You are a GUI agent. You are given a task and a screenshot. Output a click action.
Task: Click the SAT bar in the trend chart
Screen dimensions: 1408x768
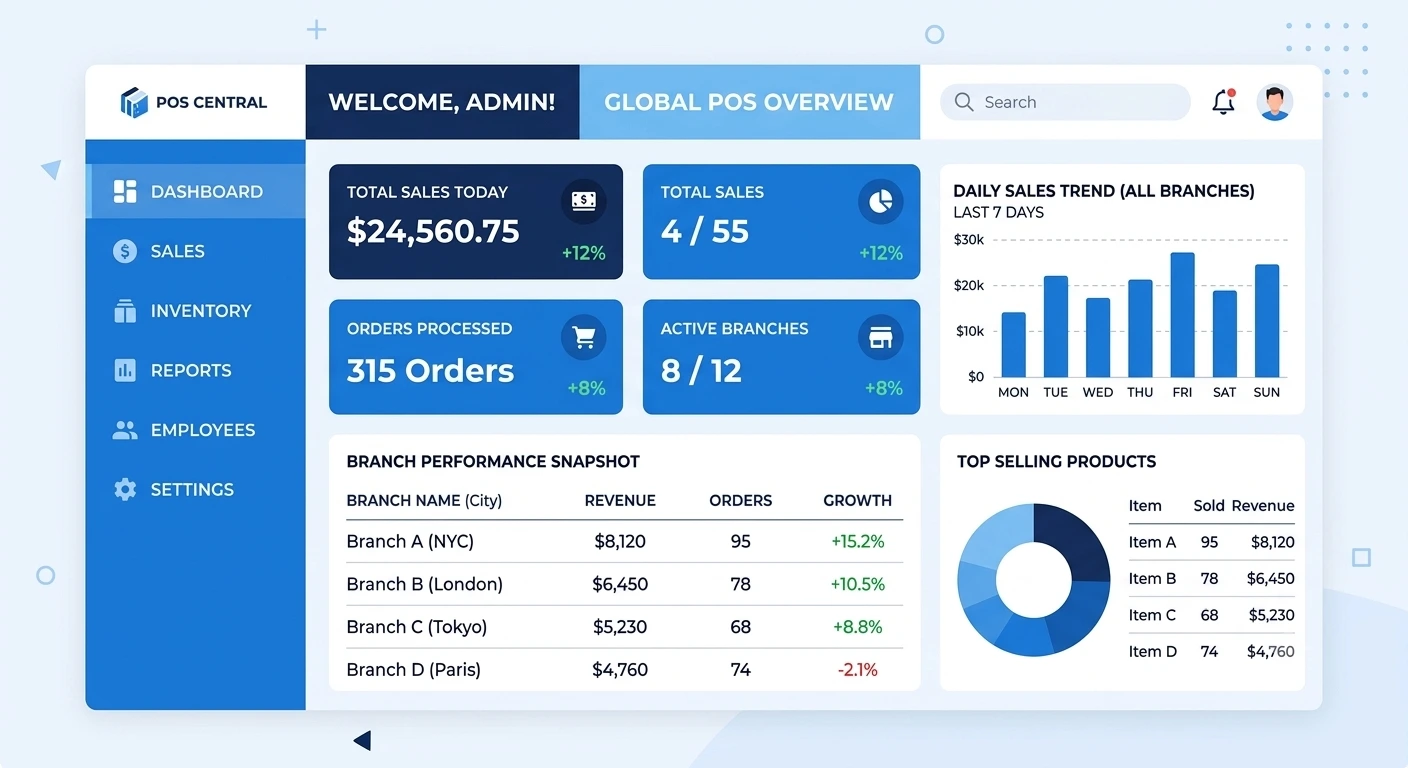click(1224, 333)
